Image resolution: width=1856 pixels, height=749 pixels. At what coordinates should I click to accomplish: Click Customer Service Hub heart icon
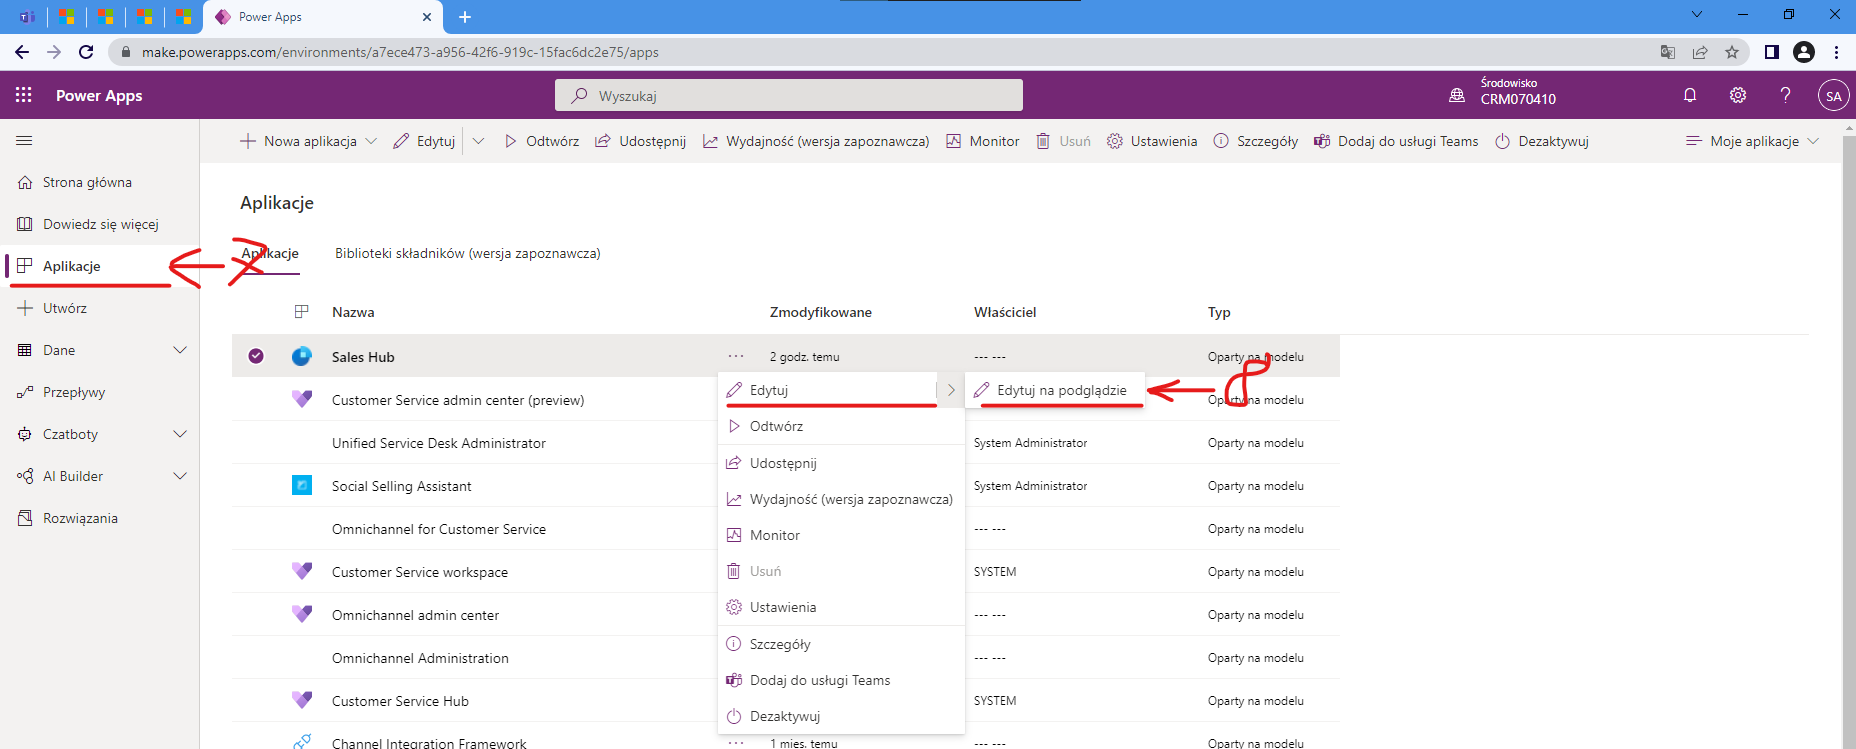pyautogui.click(x=302, y=700)
